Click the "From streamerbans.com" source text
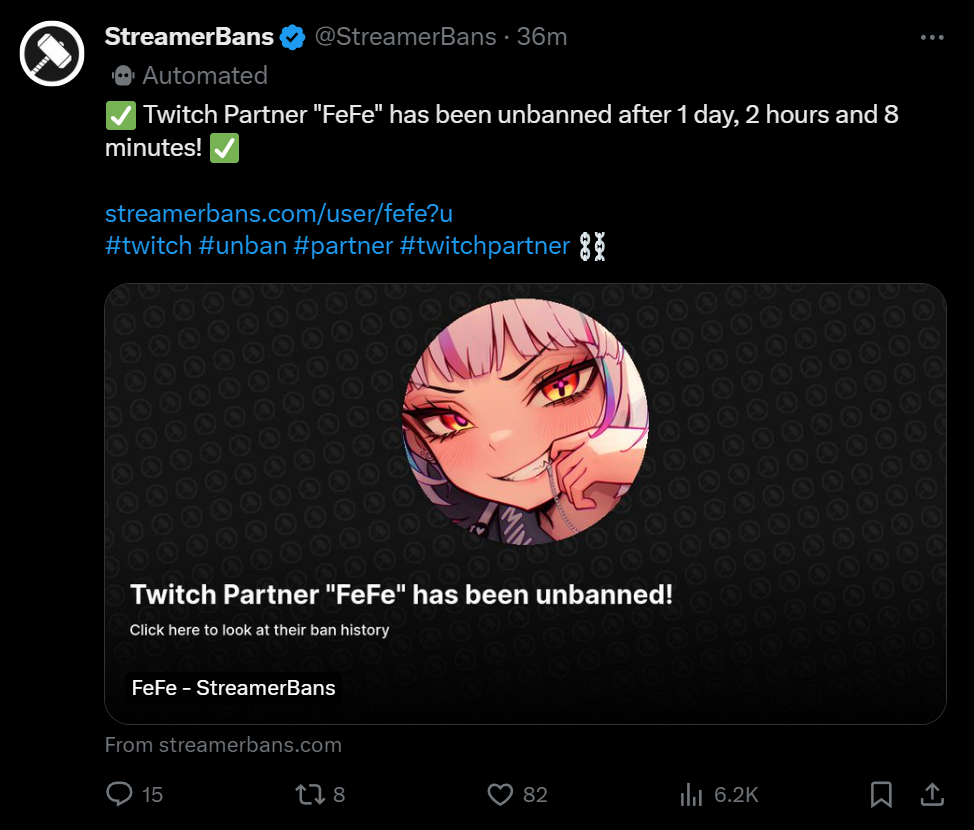This screenshot has height=830, width=974. click(223, 745)
